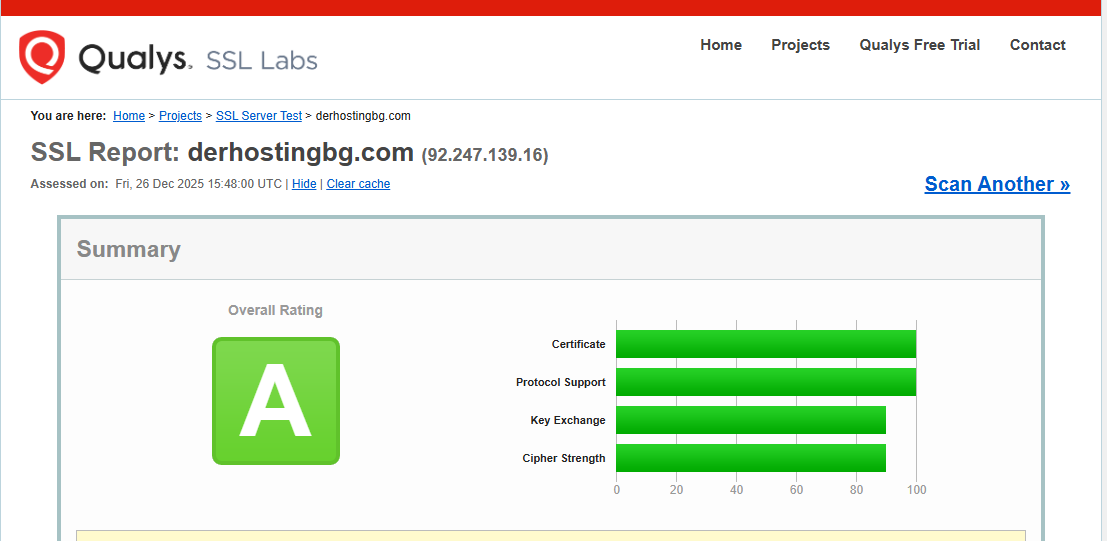
Task: Click the Hide link beside assessment date
Action: tap(304, 184)
